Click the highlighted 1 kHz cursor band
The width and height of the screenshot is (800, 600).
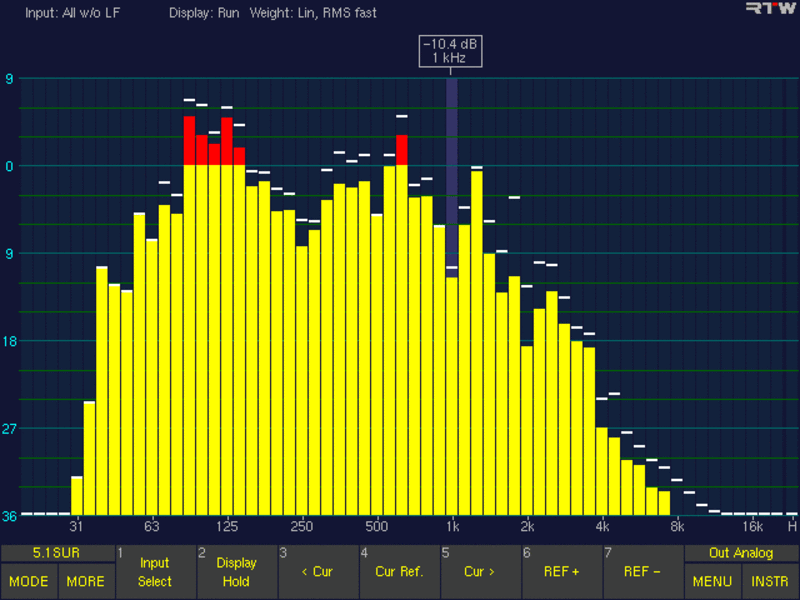pyautogui.click(x=452, y=178)
